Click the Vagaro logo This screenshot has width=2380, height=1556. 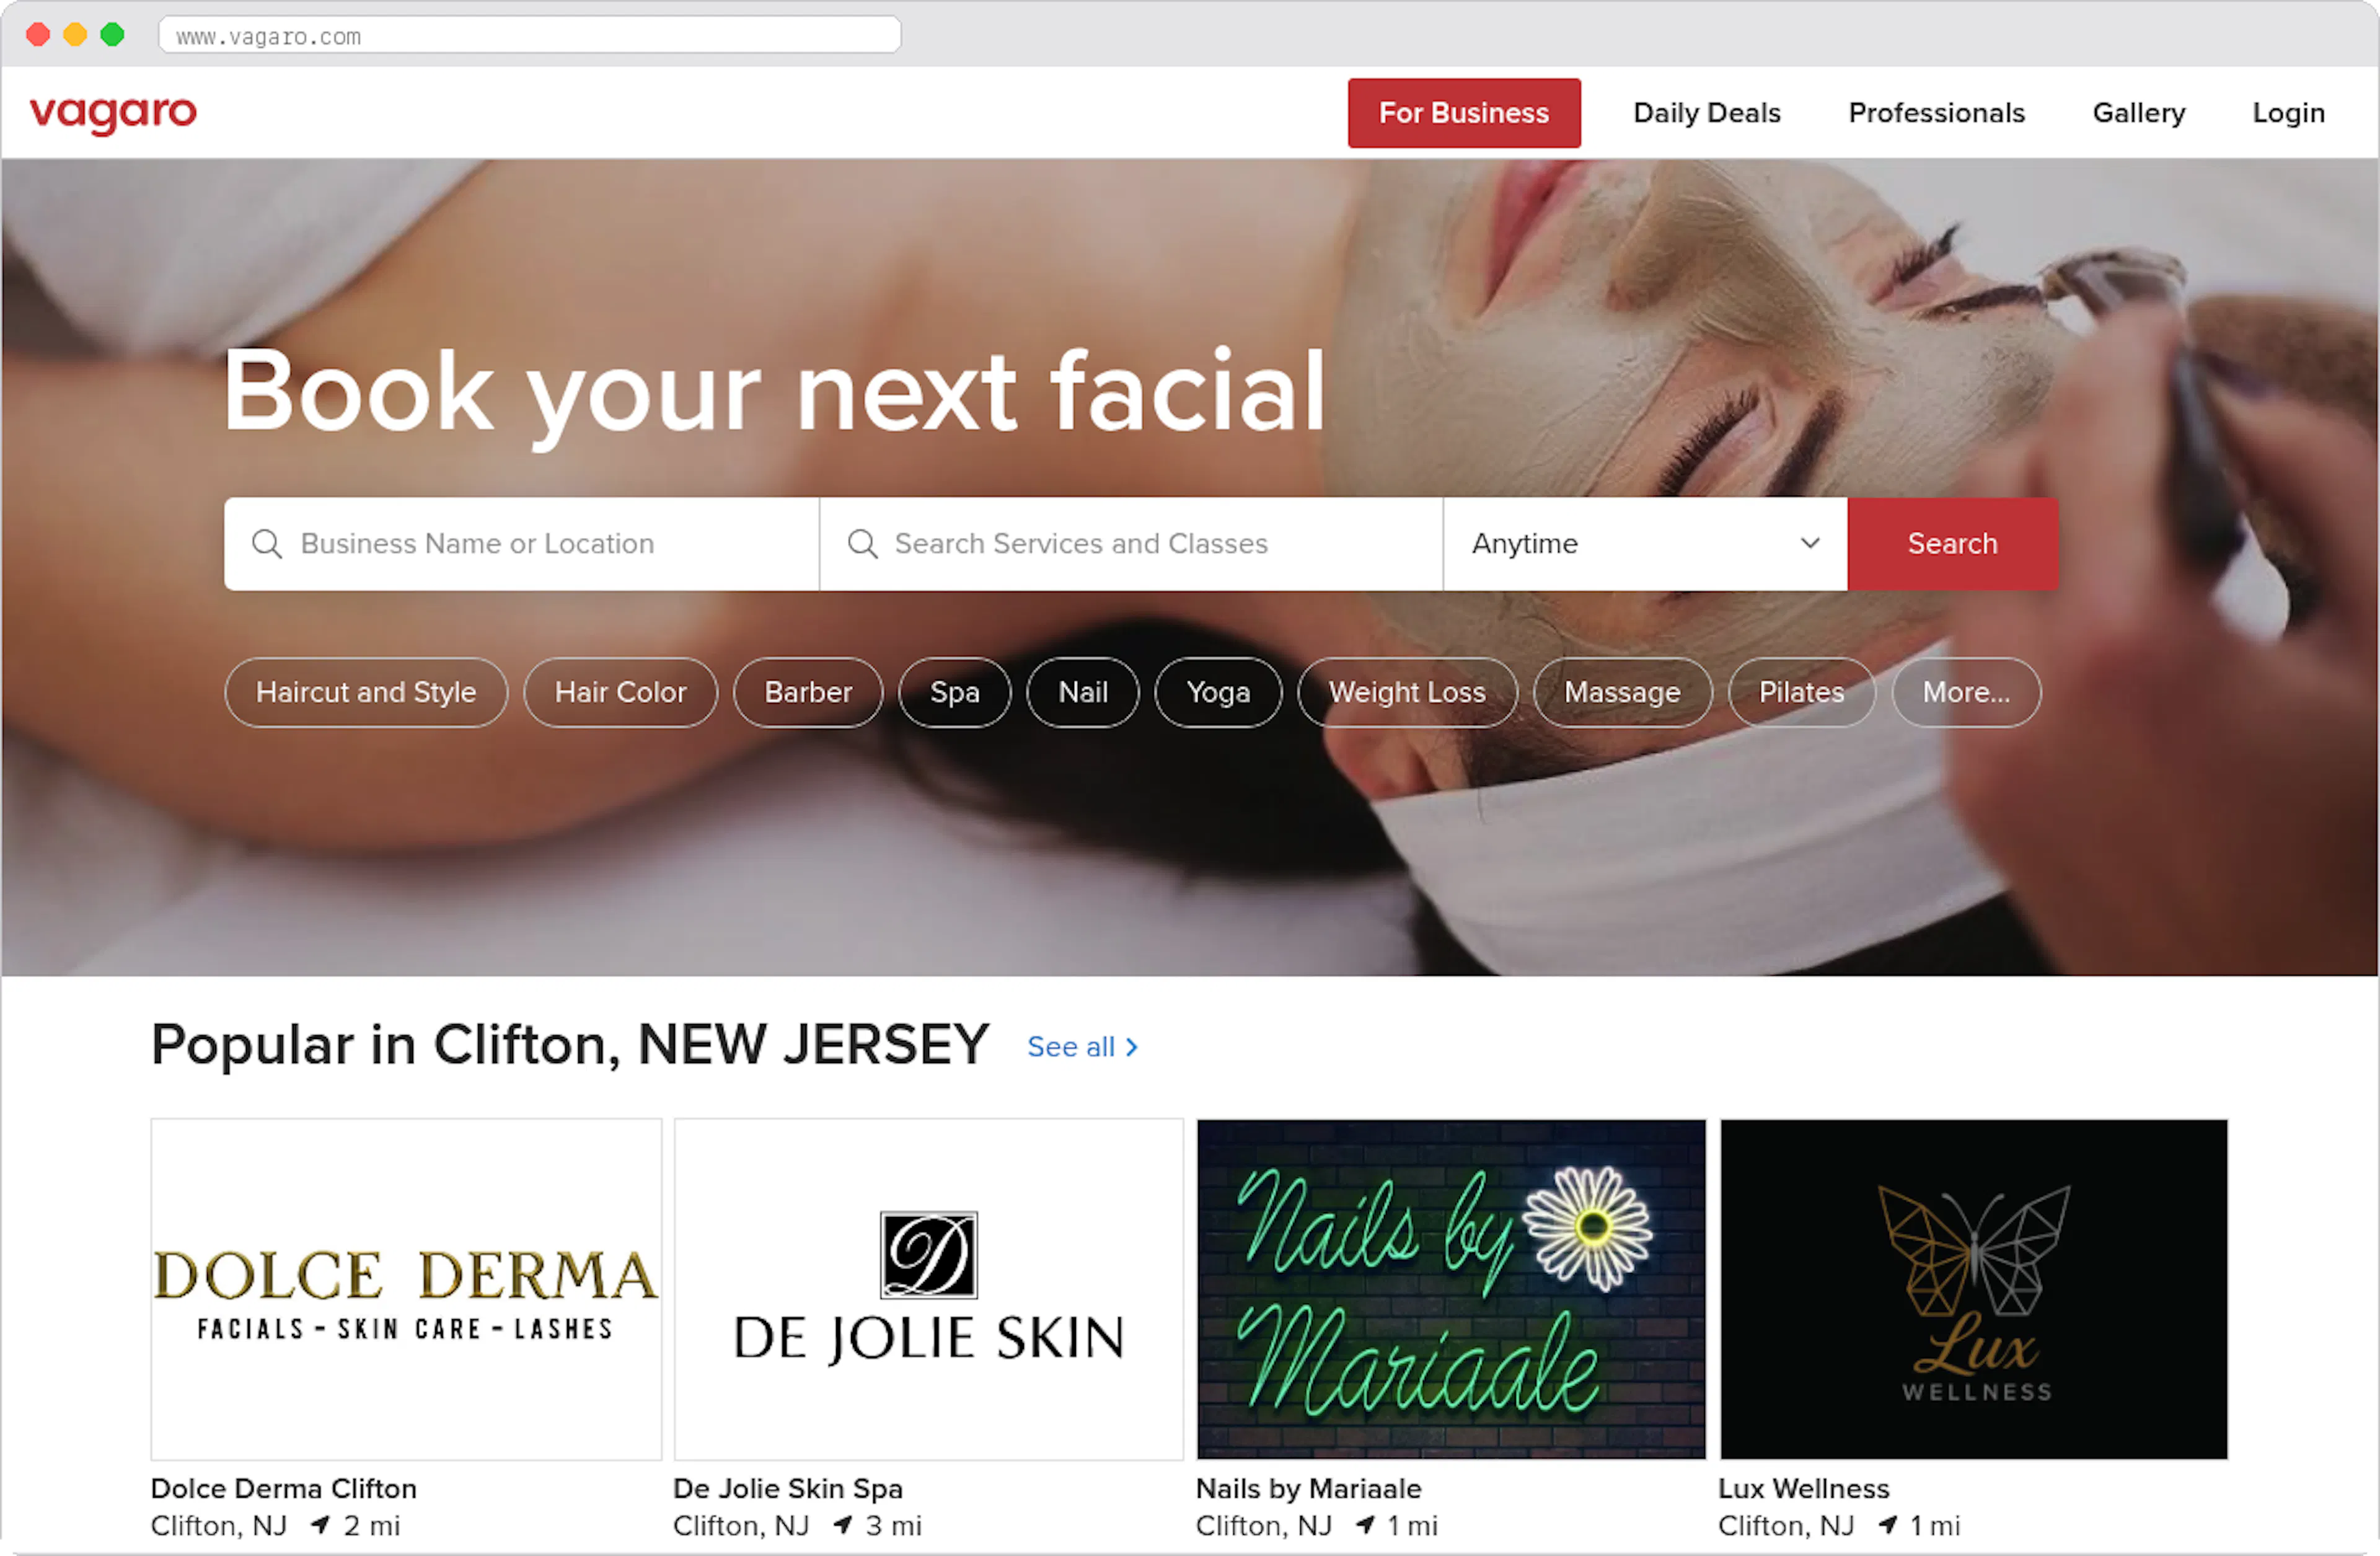pos(112,113)
